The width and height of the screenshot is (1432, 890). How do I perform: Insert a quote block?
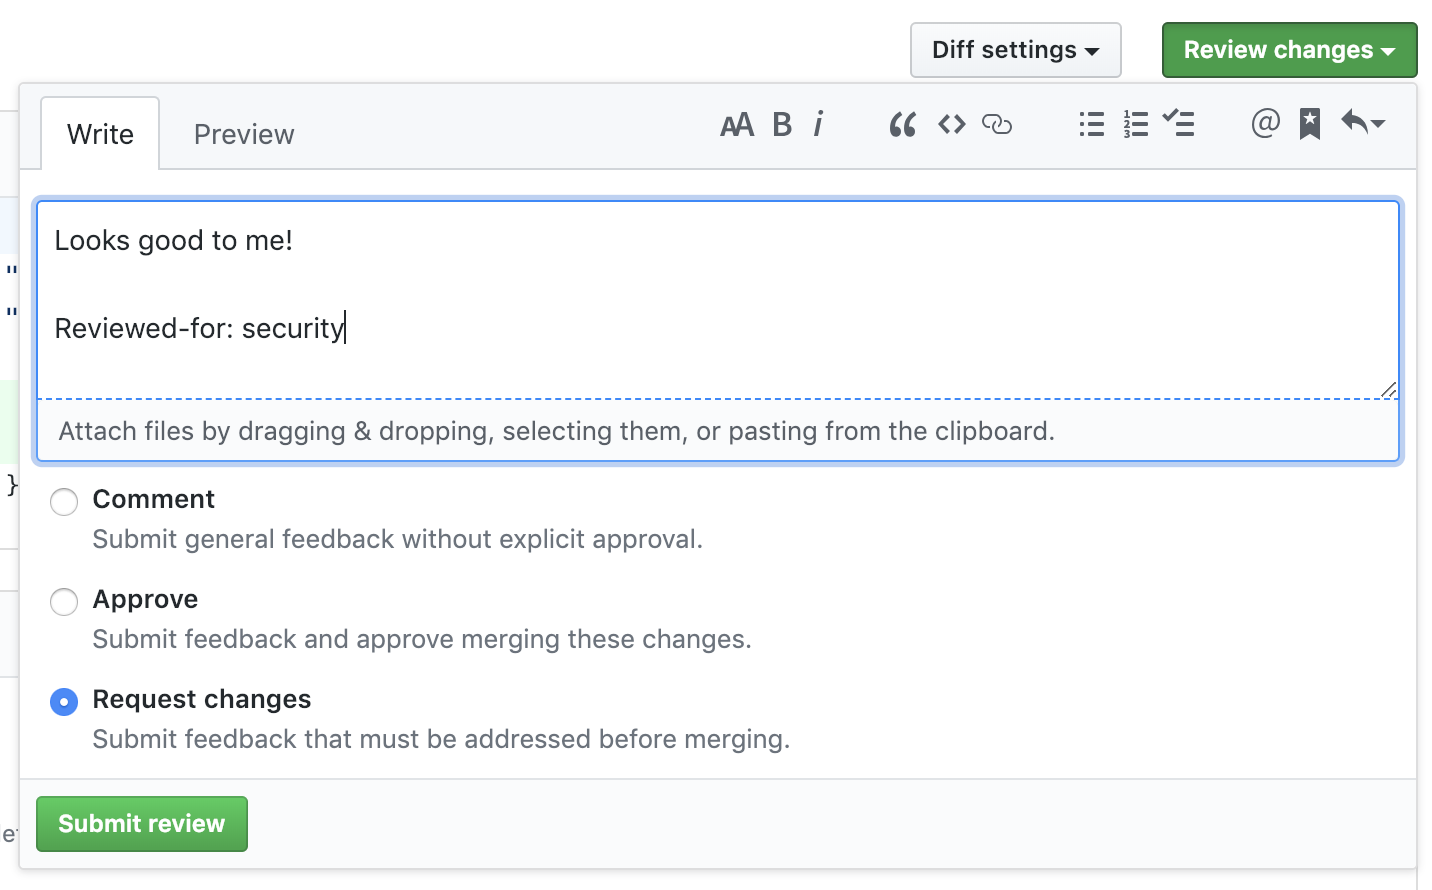click(x=902, y=125)
